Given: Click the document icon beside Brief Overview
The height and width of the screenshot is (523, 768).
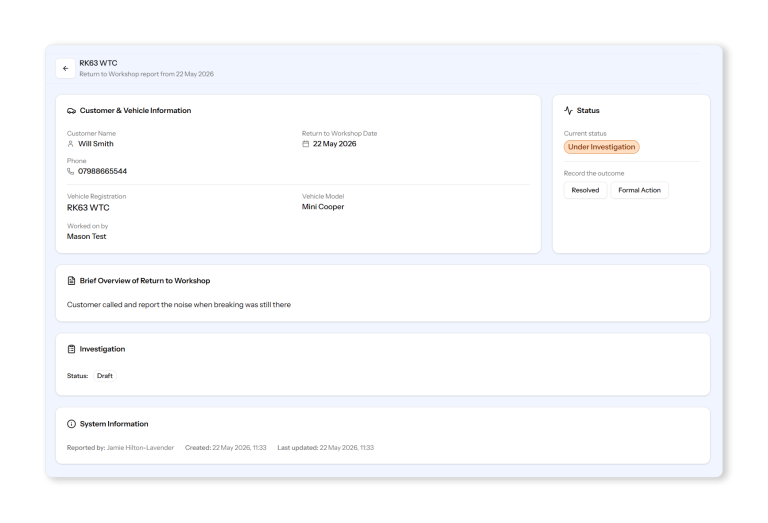Looking at the screenshot, I should pyautogui.click(x=72, y=281).
